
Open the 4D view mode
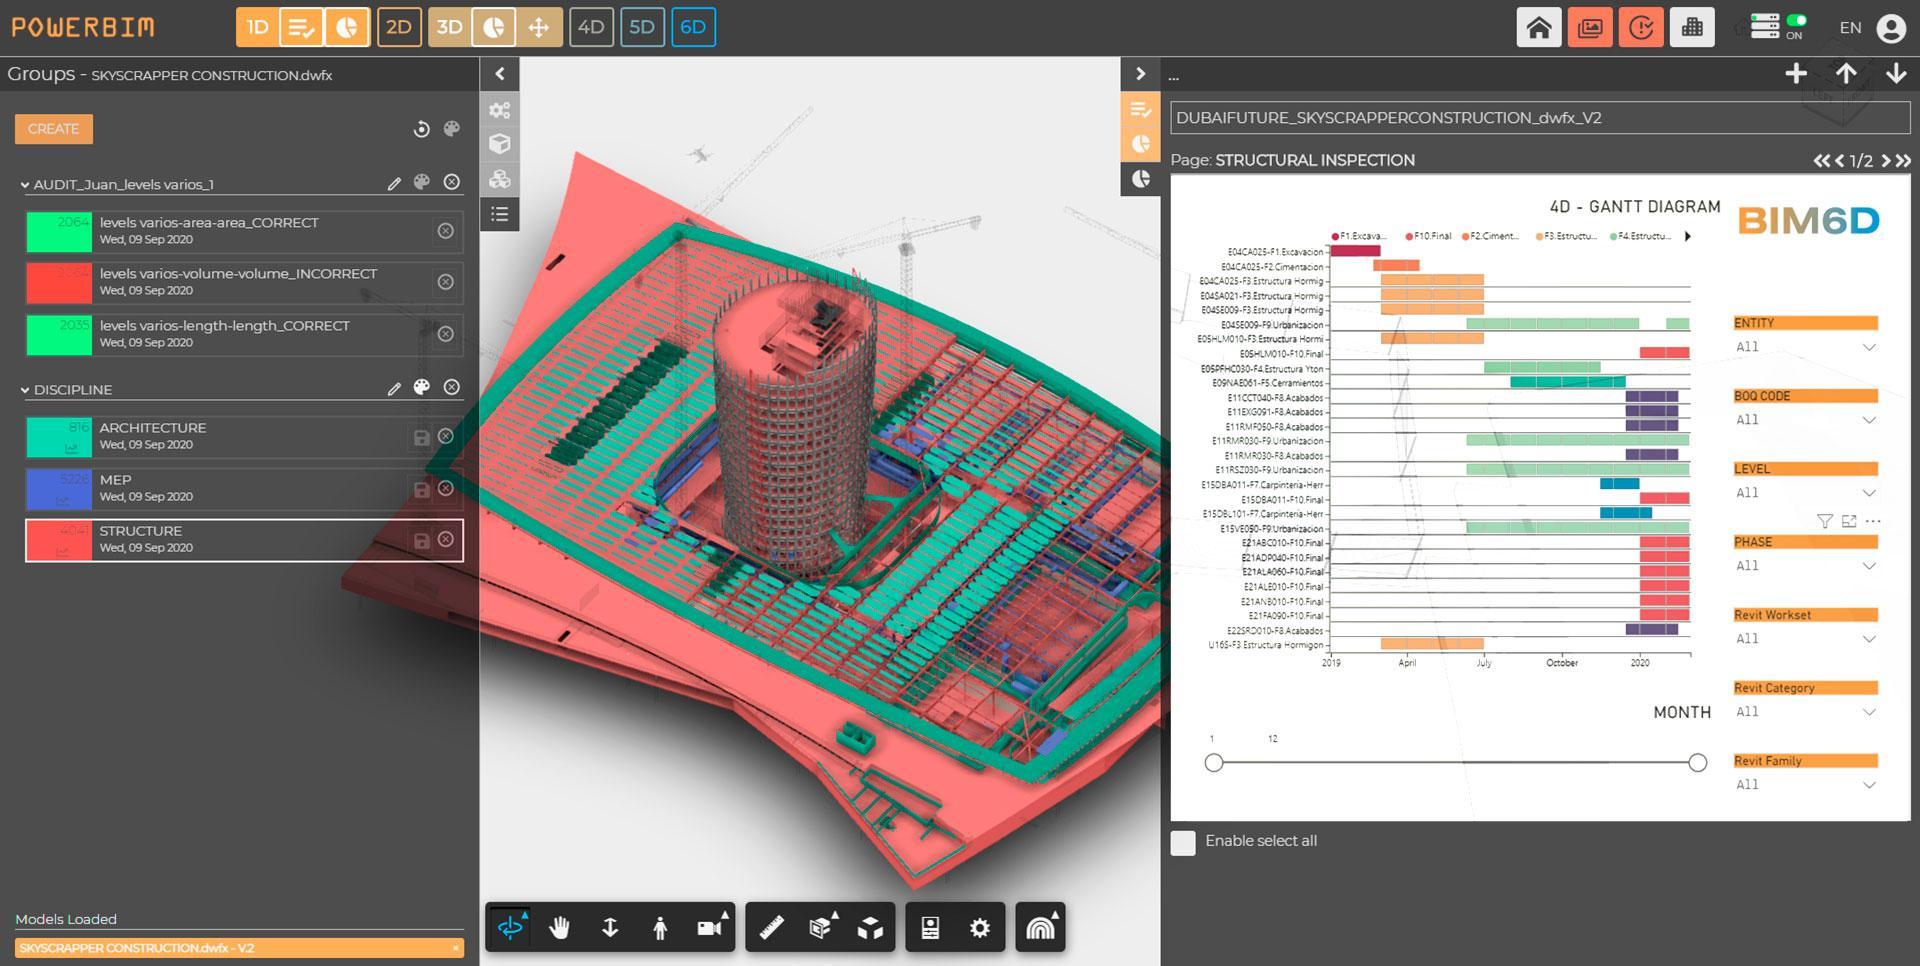tap(591, 27)
